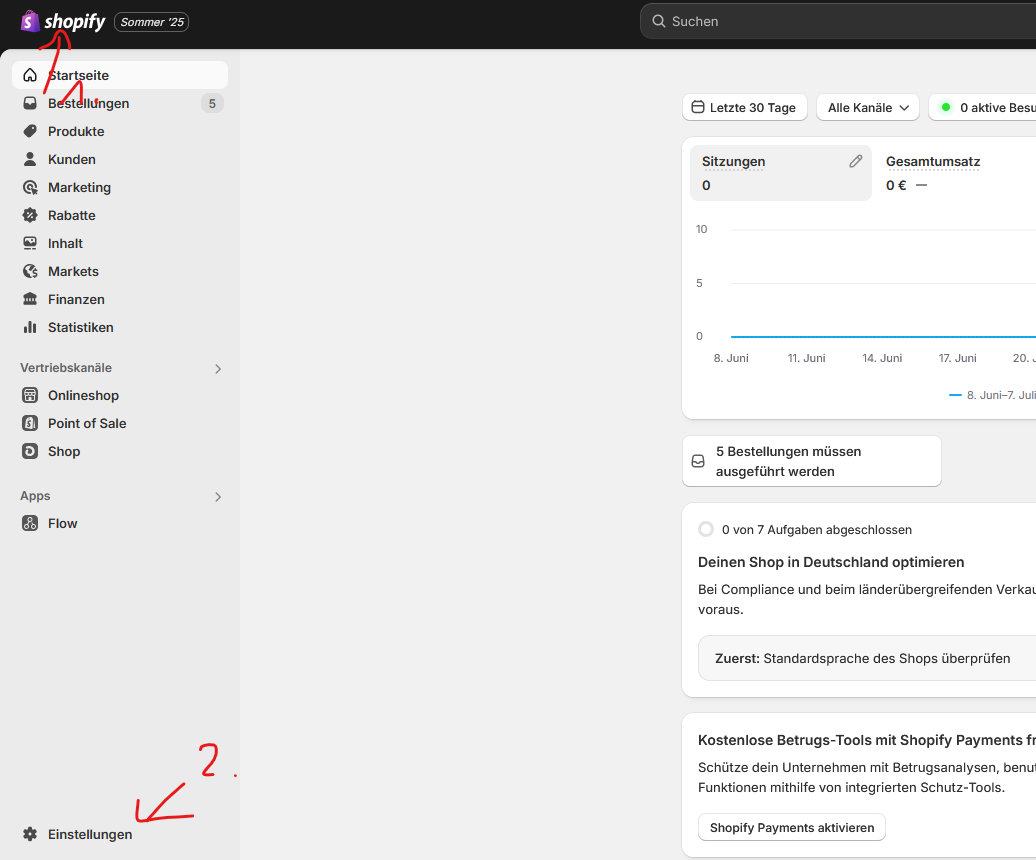Click the Markets globe icon

point(30,271)
